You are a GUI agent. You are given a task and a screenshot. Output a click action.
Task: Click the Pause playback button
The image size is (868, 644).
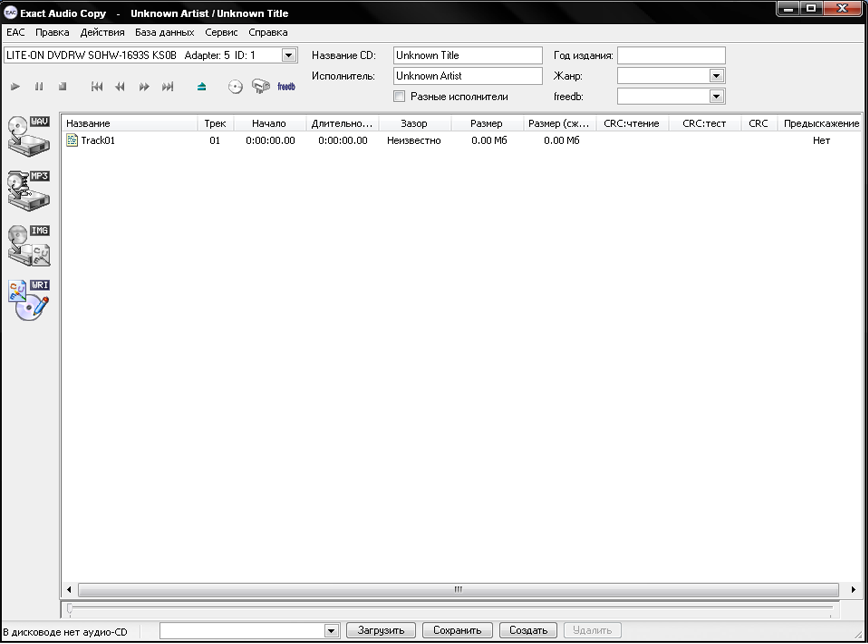pyautogui.click(x=39, y=86)
